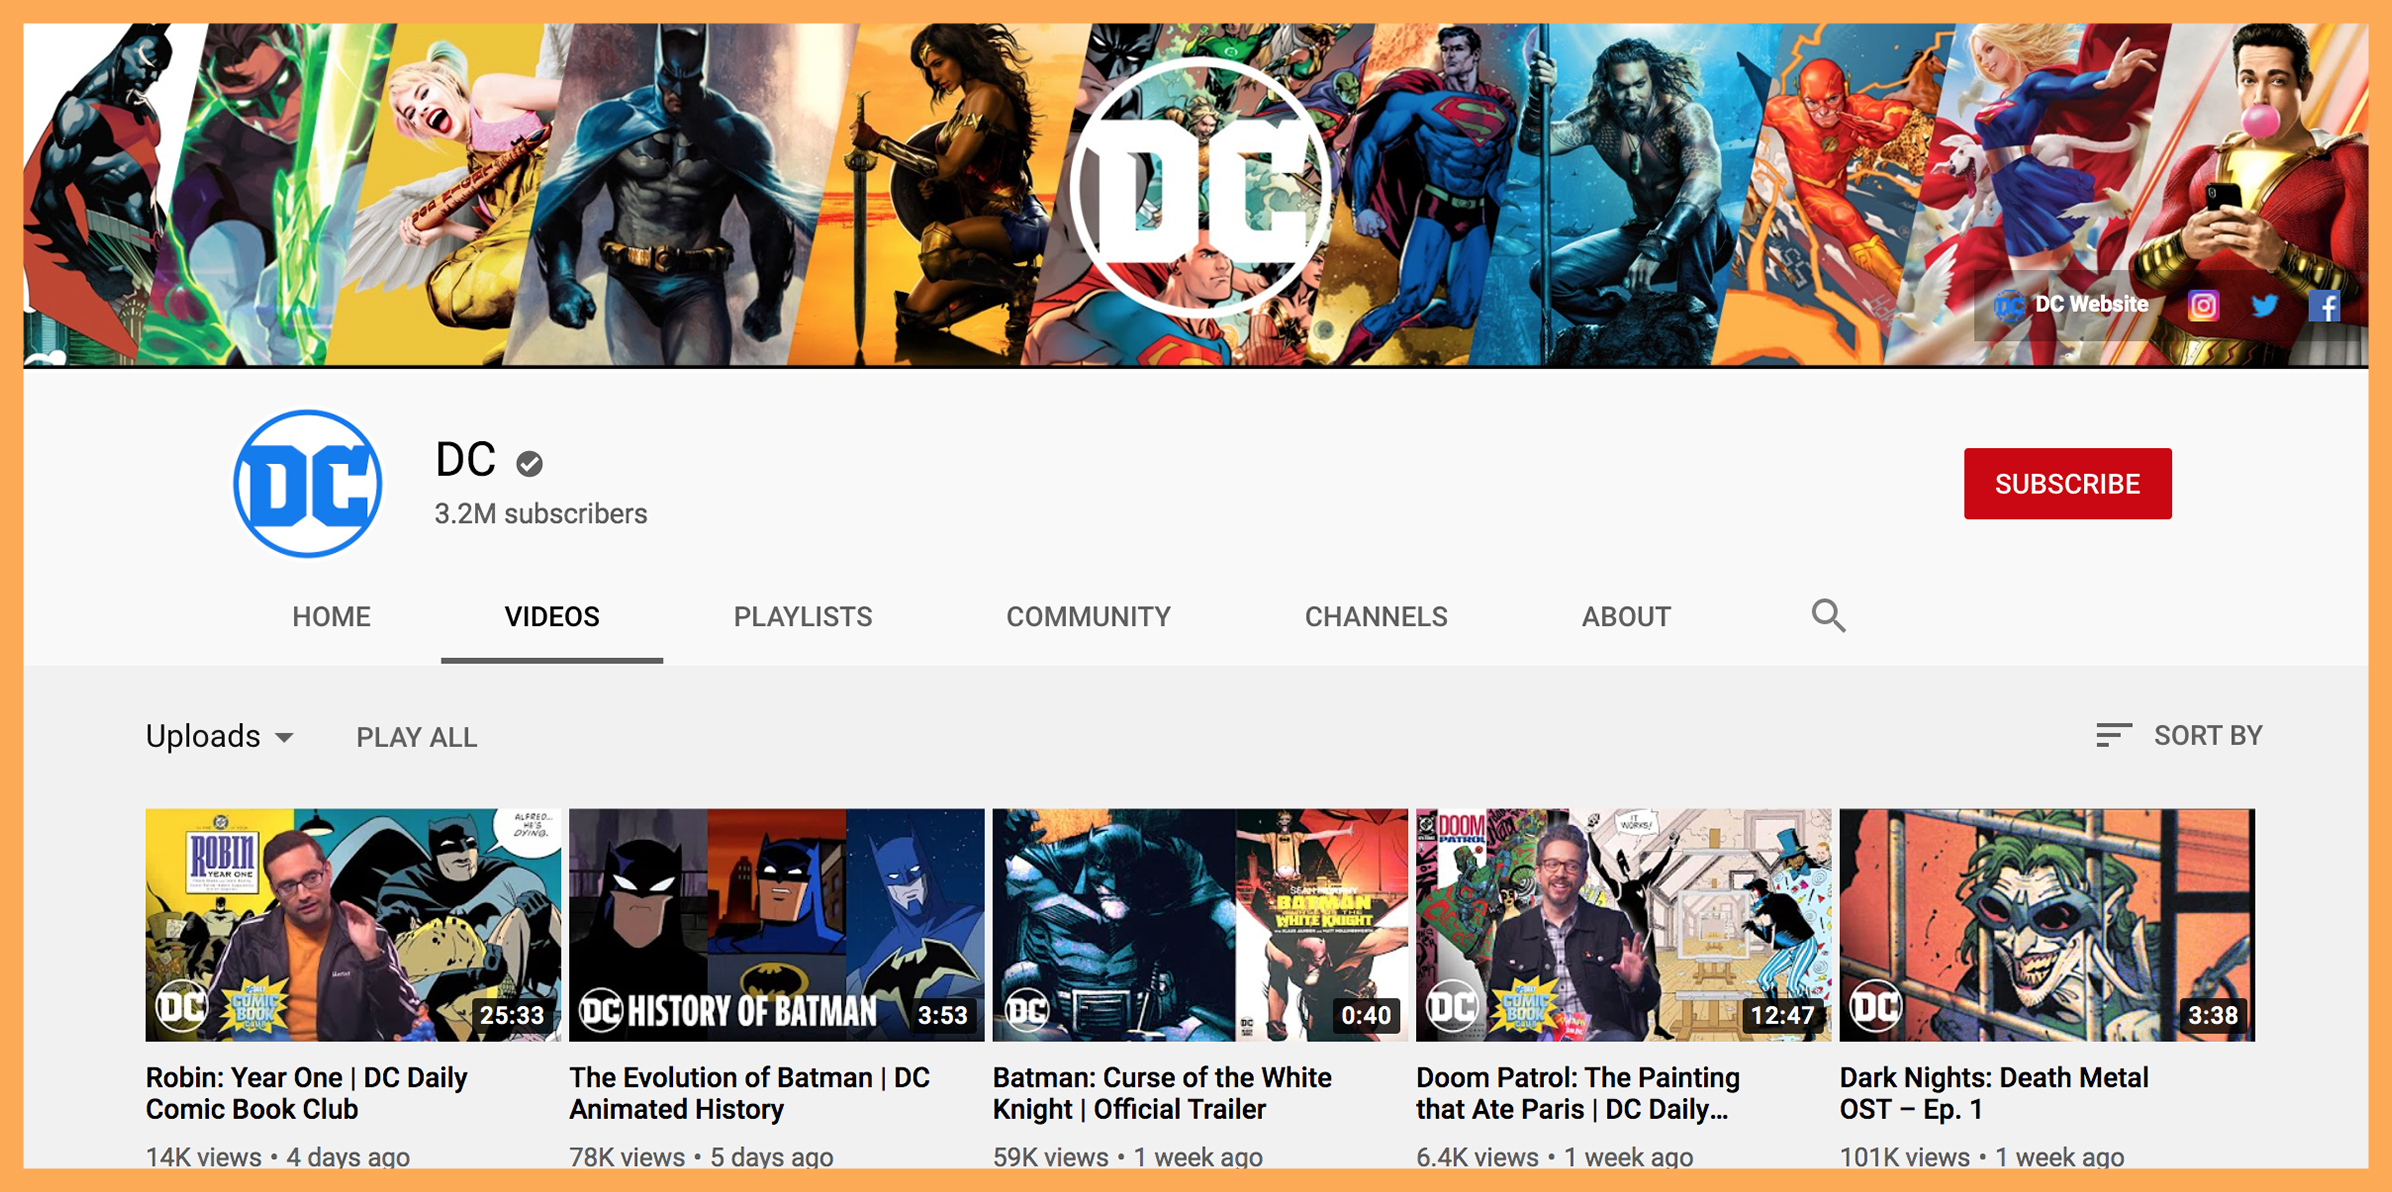
Task: Click the DC Website banner link
Action: 2071,305
